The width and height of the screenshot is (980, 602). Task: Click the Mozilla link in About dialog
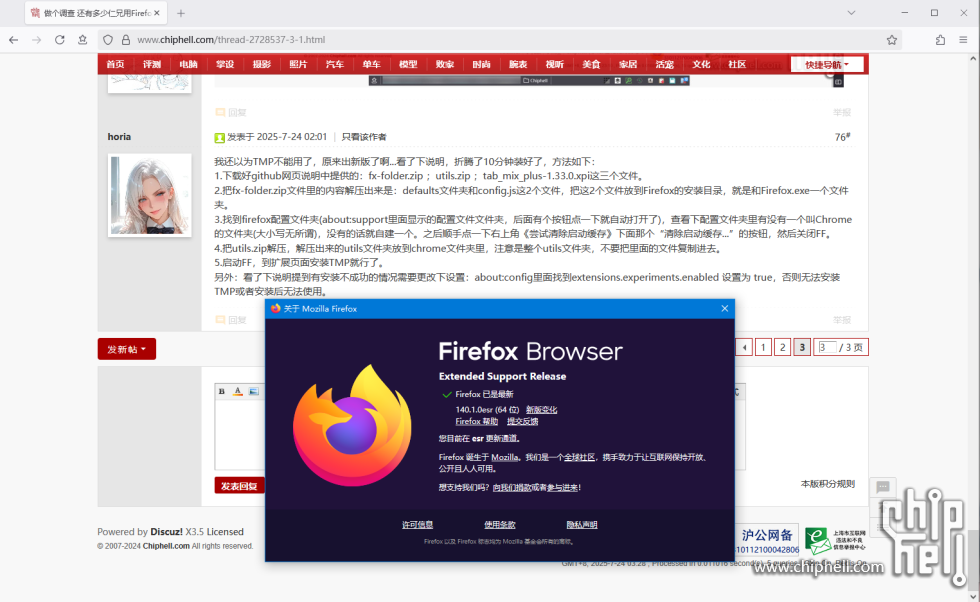(504, 457)
